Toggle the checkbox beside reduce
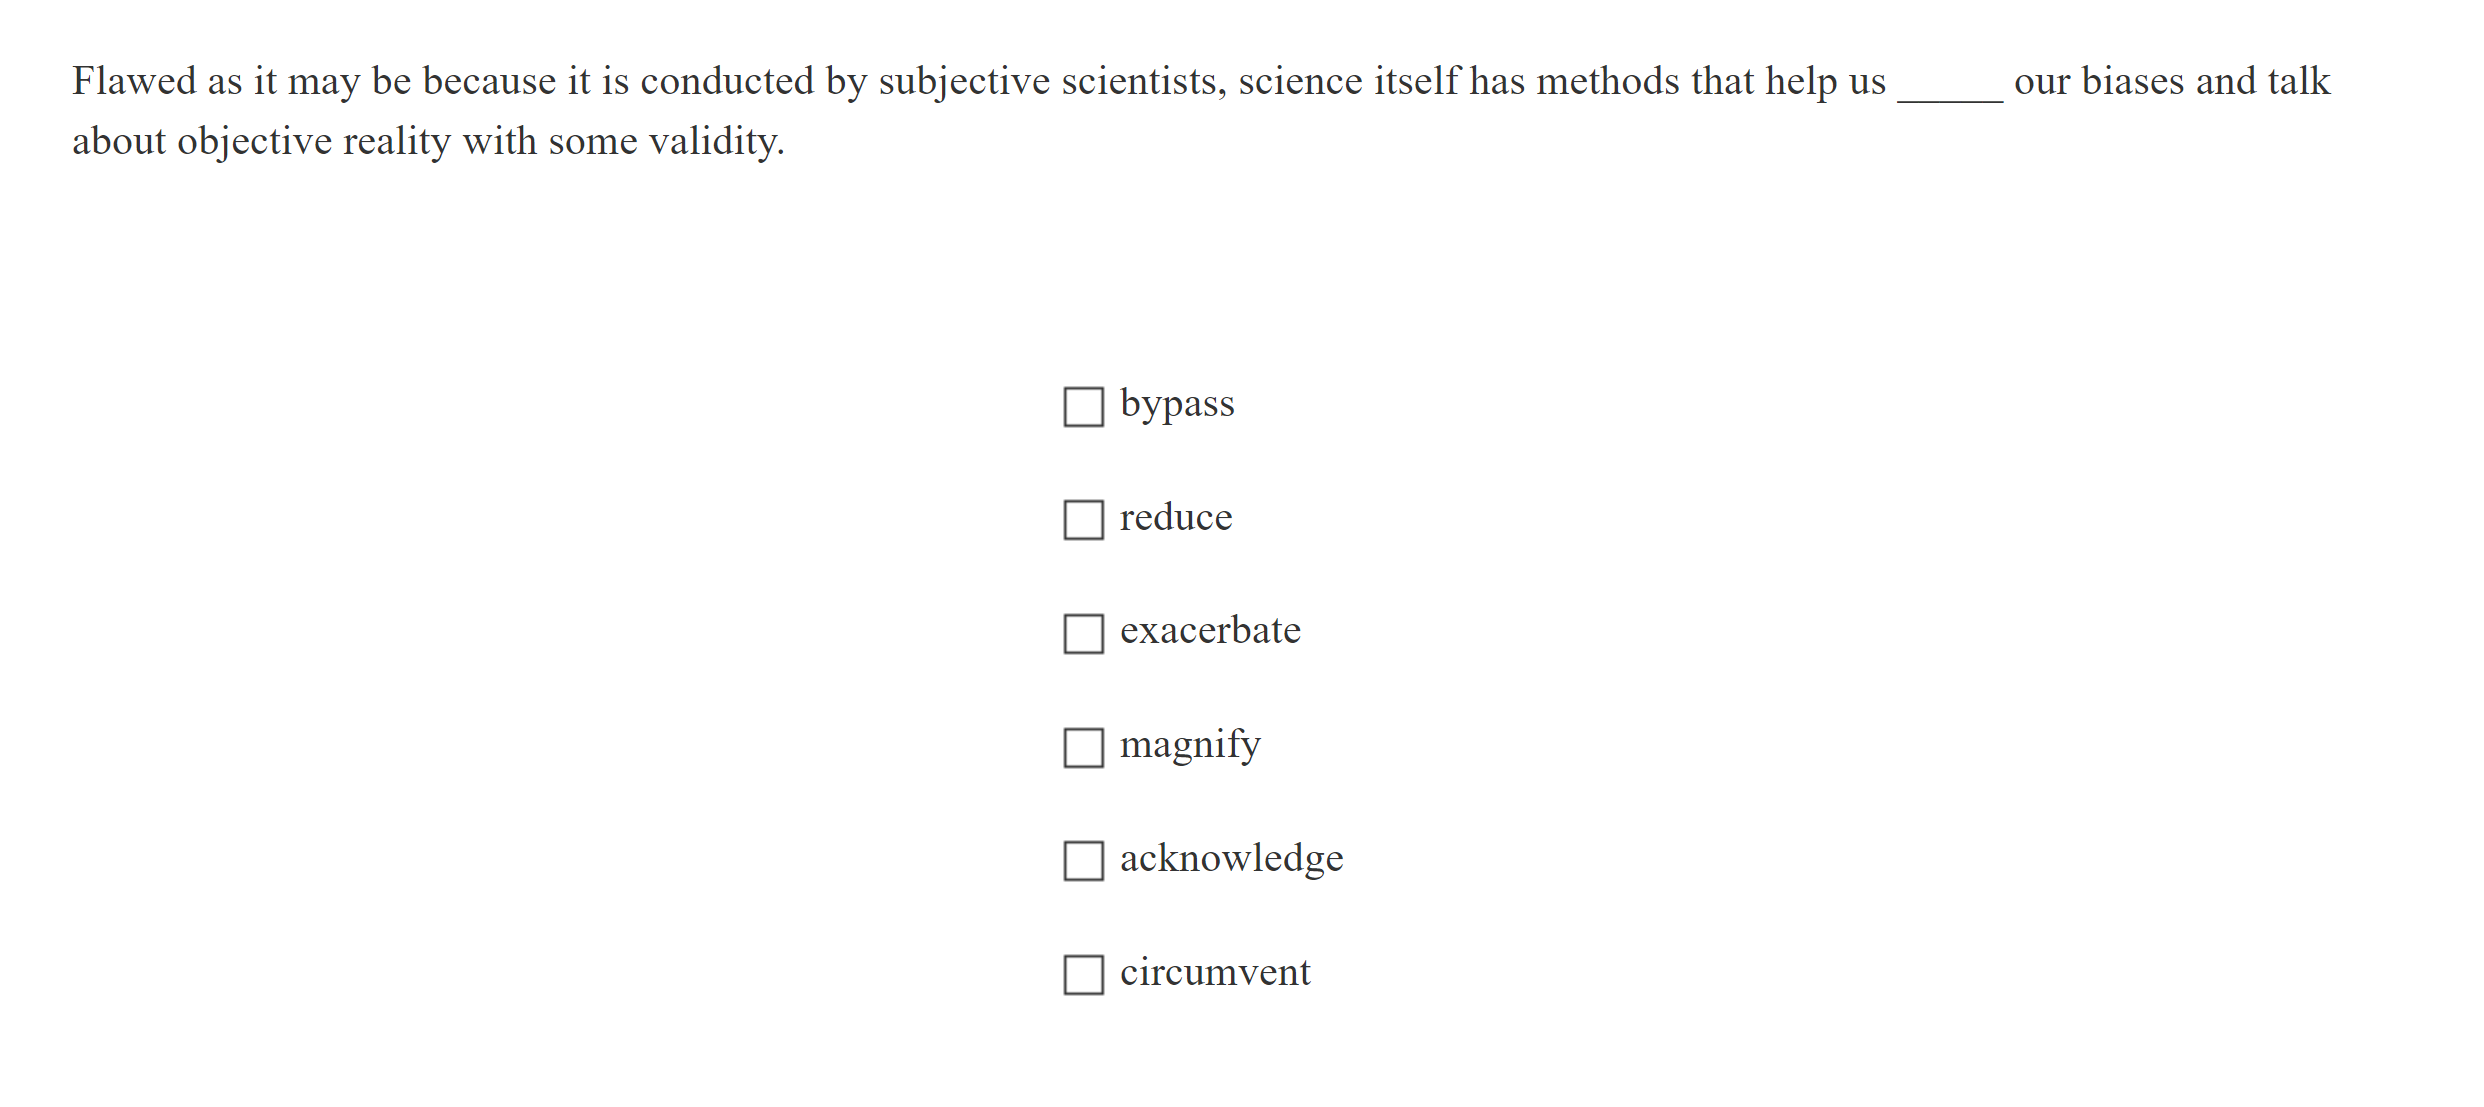Image resolution: width=2484 pixels, height=1107 pixels. point(1084,519)
